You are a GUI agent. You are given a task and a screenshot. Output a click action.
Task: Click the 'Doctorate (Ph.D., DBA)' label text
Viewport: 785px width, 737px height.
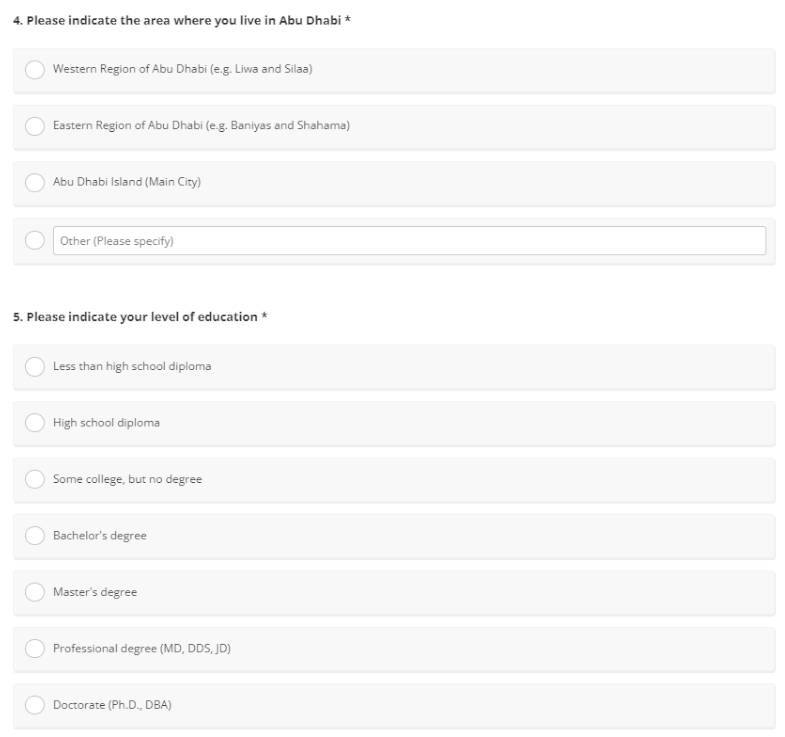pos(112,705)
